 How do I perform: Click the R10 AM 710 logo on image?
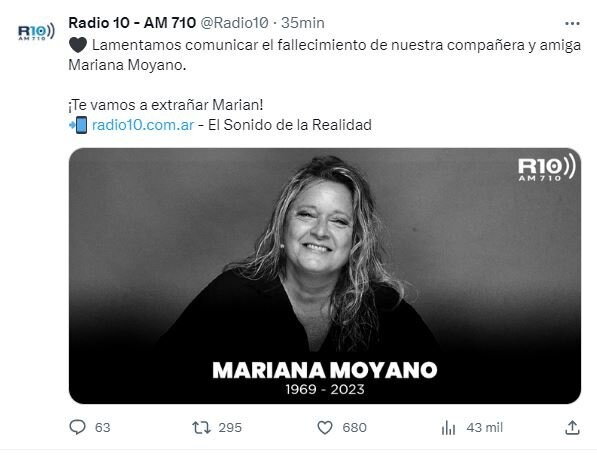pyautogui.click(x=546, y=168)
